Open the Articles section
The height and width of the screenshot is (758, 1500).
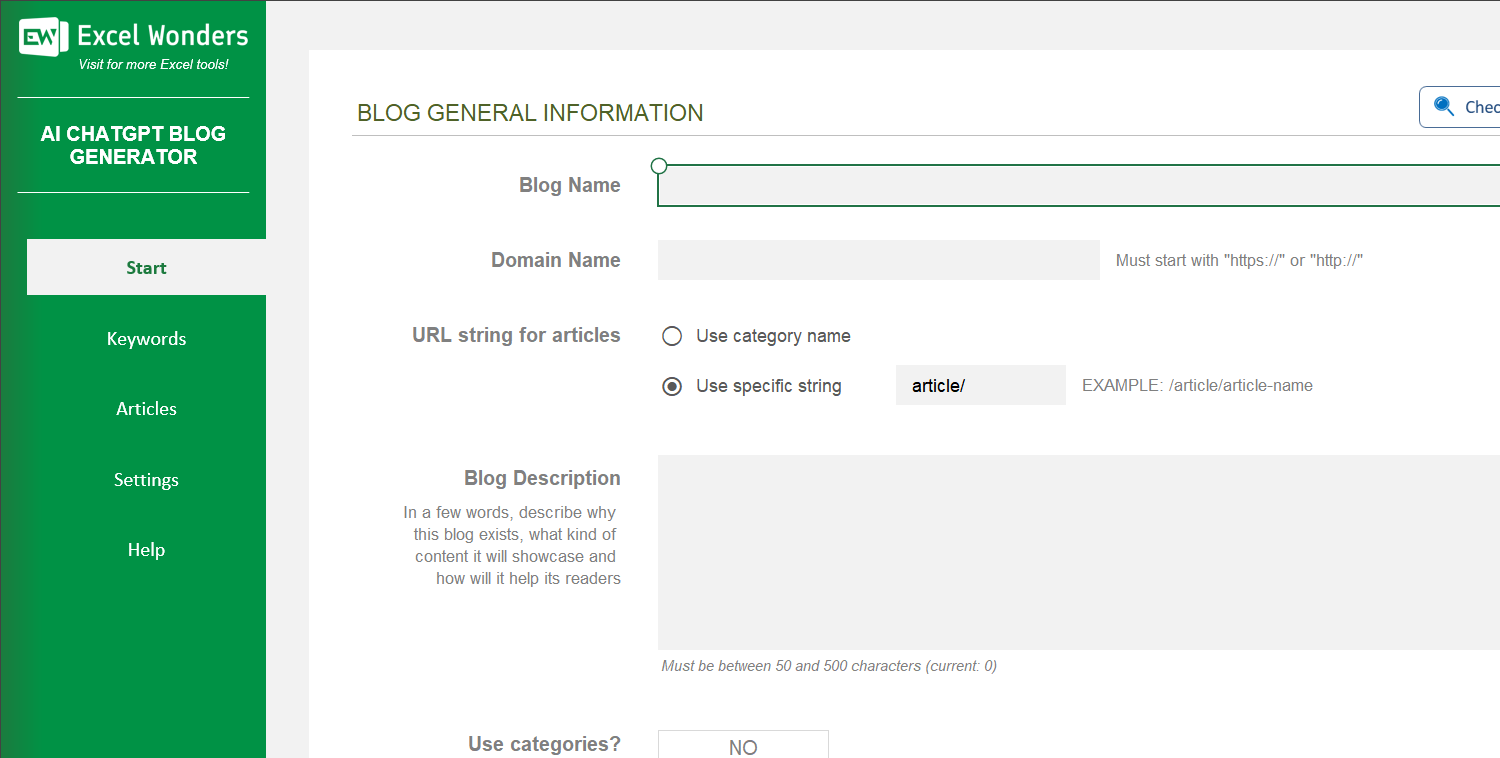click(x=146, y=408)
